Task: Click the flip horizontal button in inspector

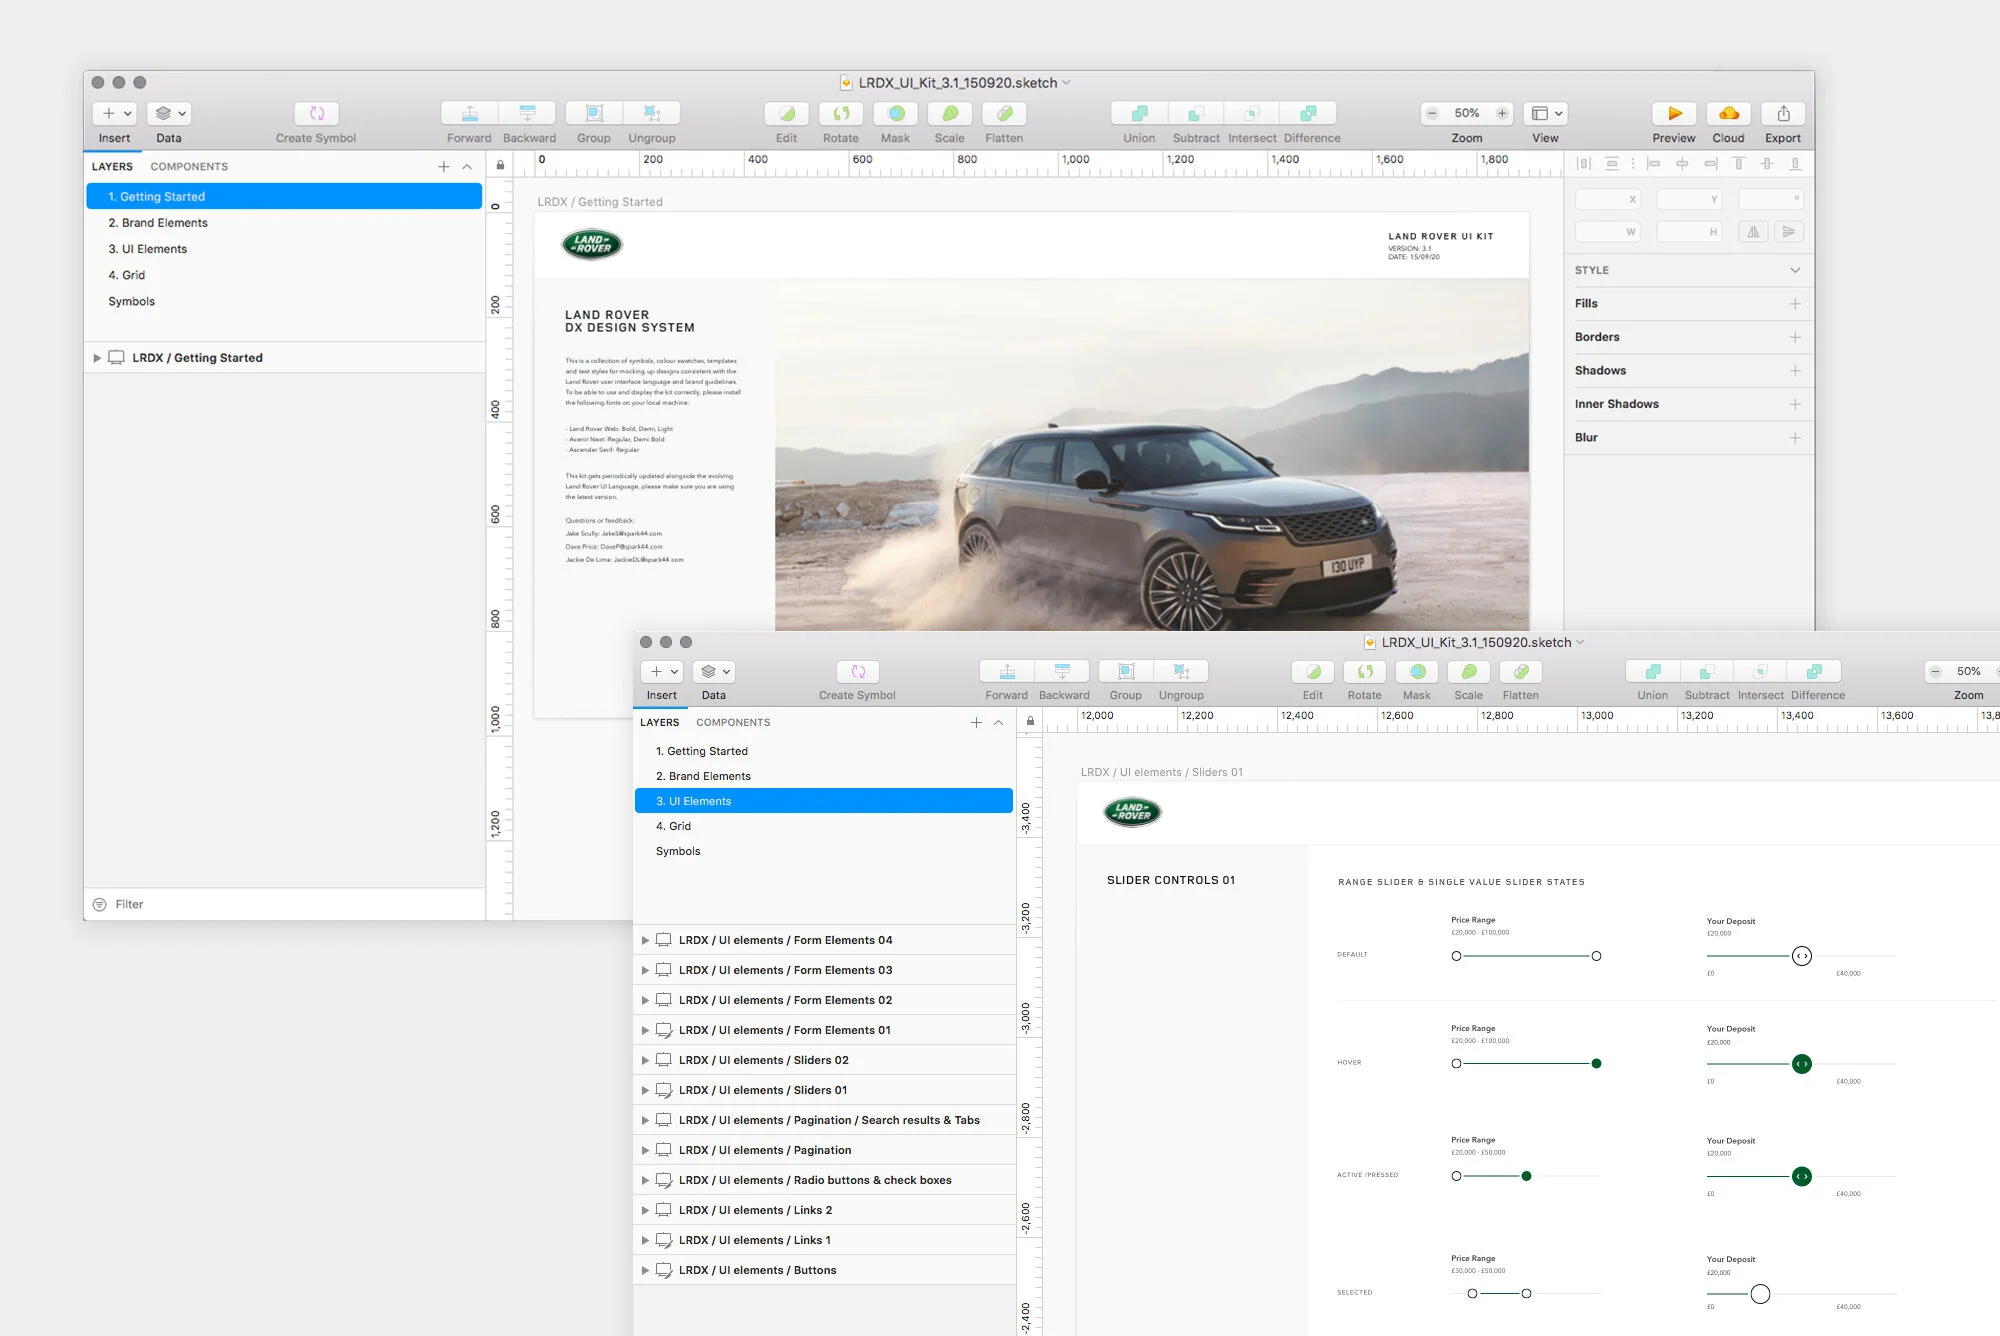Action: click(x=1753, y=232)
